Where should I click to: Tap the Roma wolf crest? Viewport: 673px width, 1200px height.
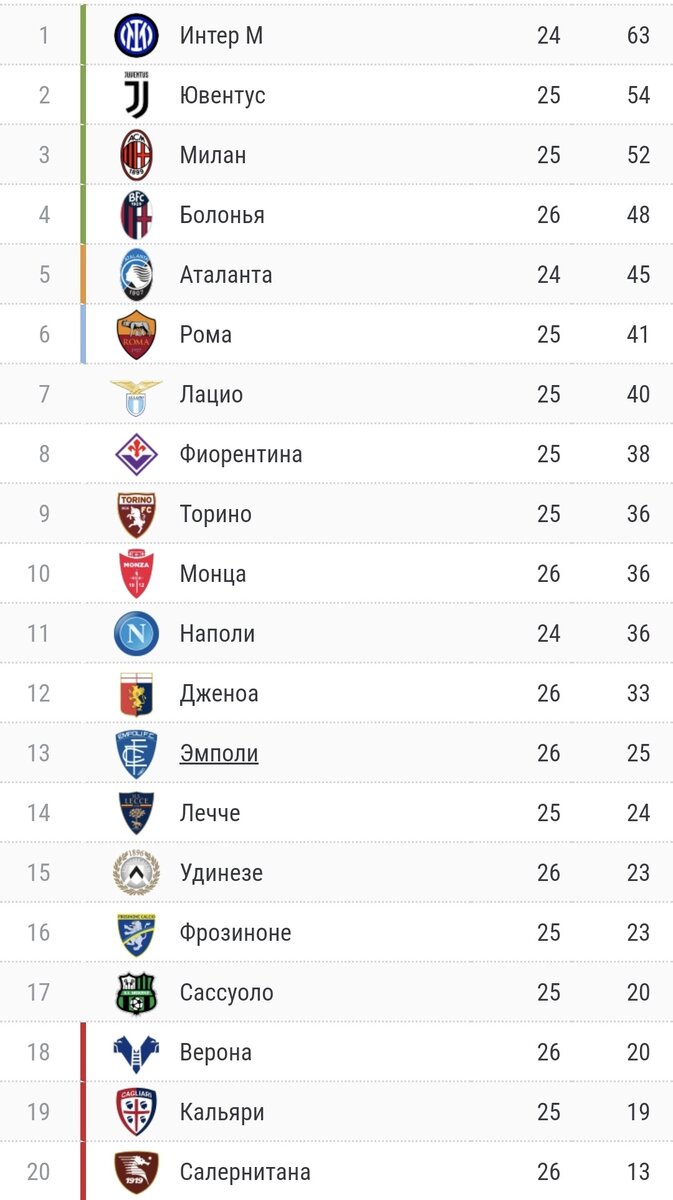coord(136,335)
